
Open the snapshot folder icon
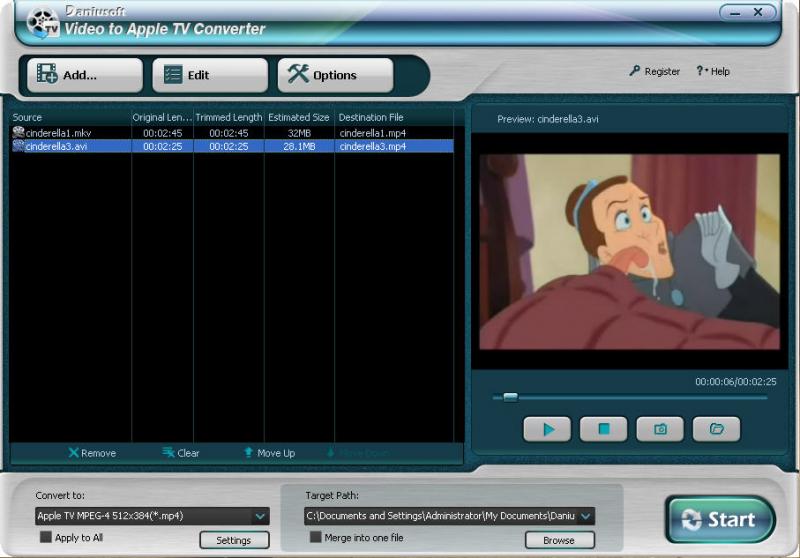[x=716, y=429]
